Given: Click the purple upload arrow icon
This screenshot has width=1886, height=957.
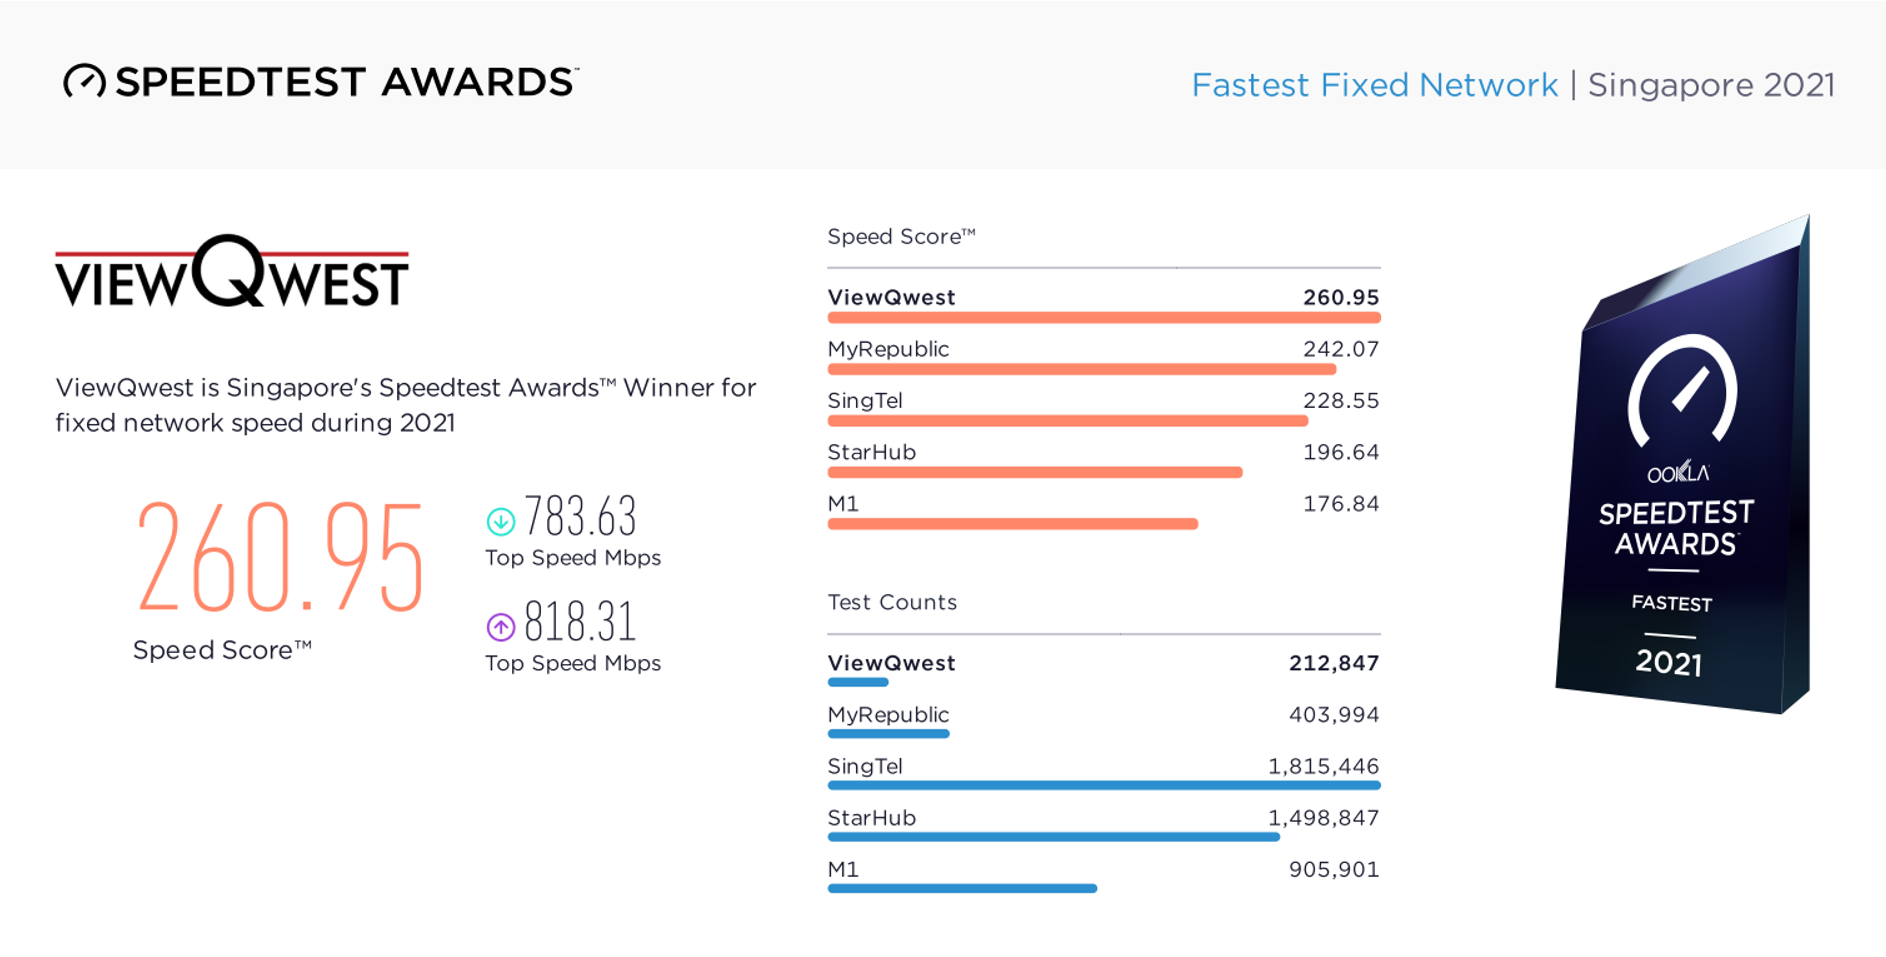Looking at the screenshot, I should click(501, 627).
